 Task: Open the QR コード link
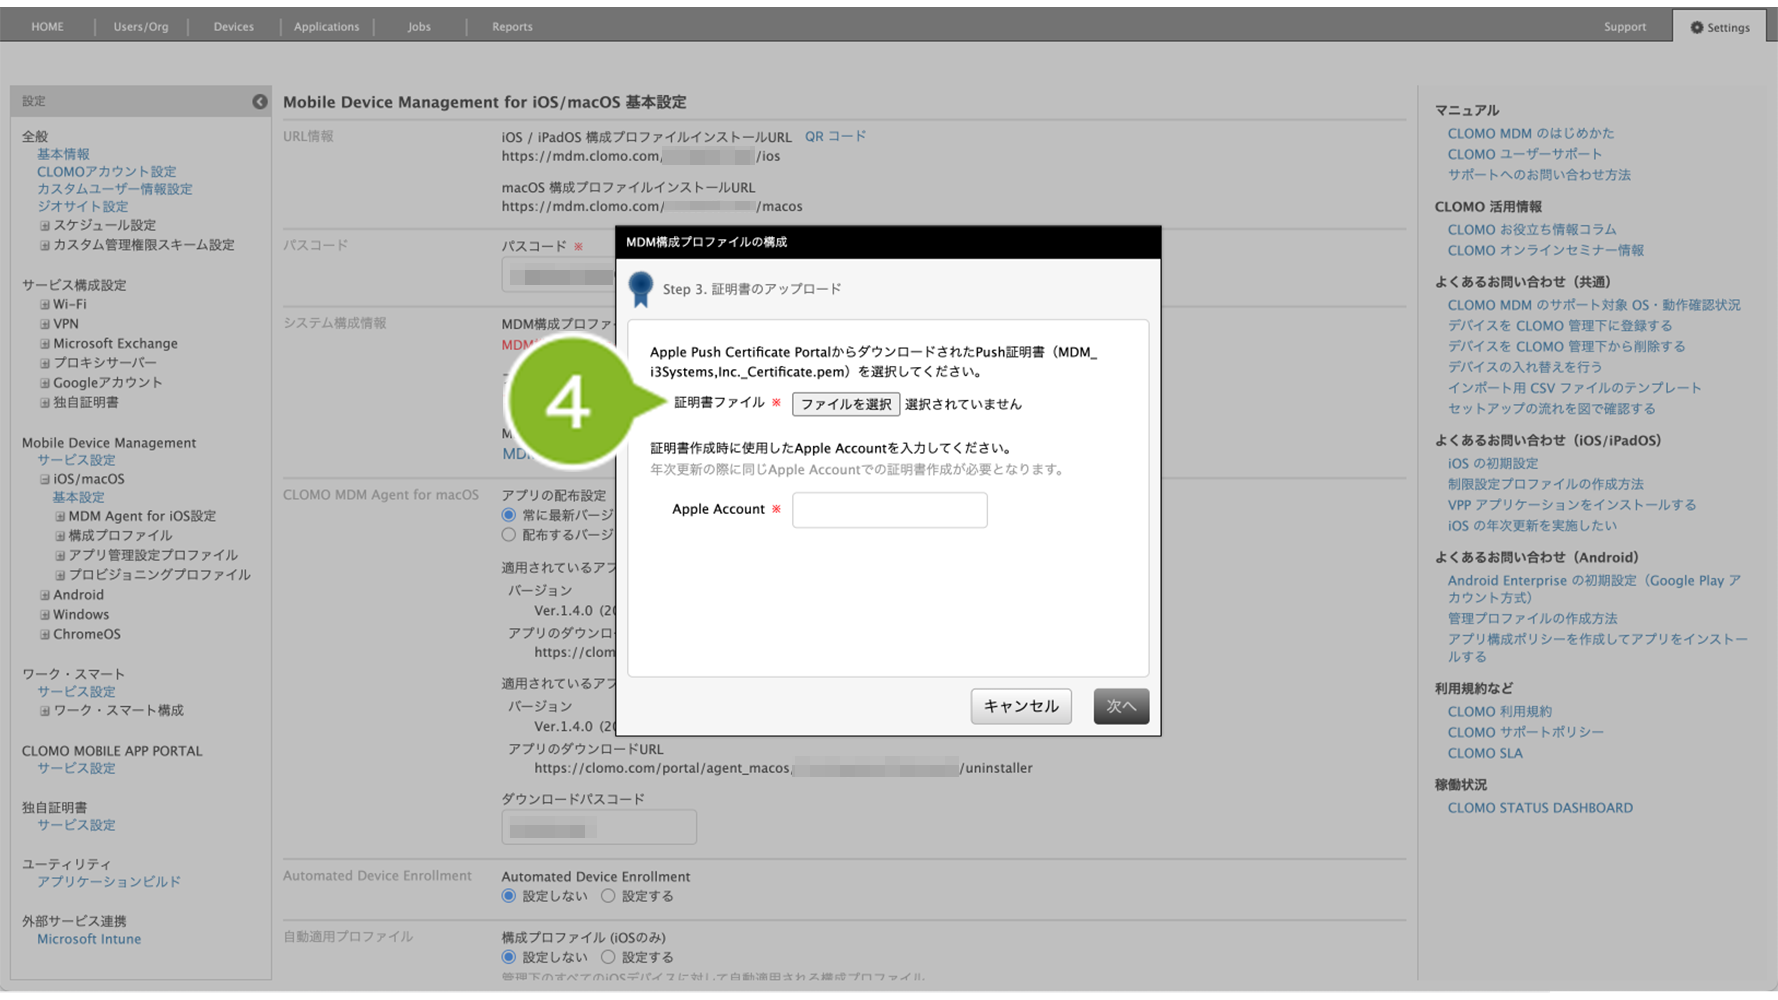835,136
